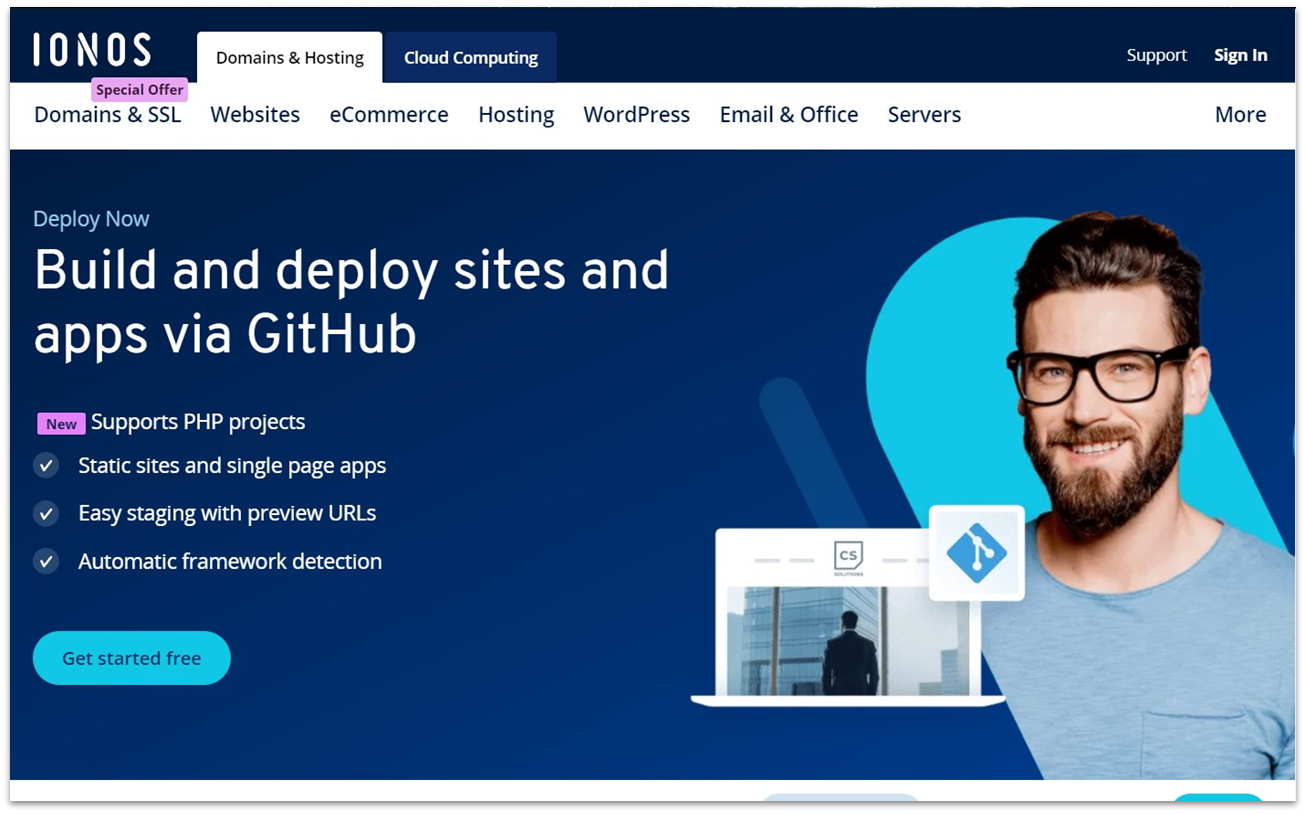The width and height of the screenshot is (1306, 814).
Task: Switch to Cloud Computing tab
Action: tap(471, 58)
